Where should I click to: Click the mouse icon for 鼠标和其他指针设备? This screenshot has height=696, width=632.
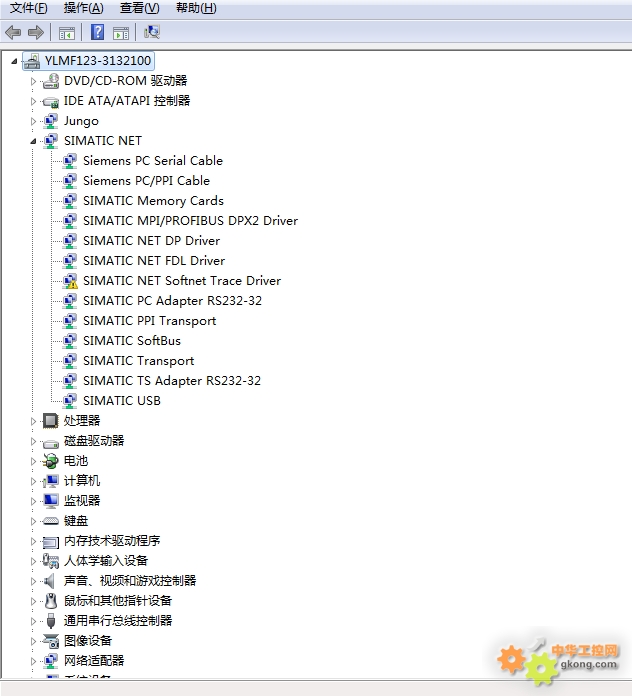click(51, 601)
